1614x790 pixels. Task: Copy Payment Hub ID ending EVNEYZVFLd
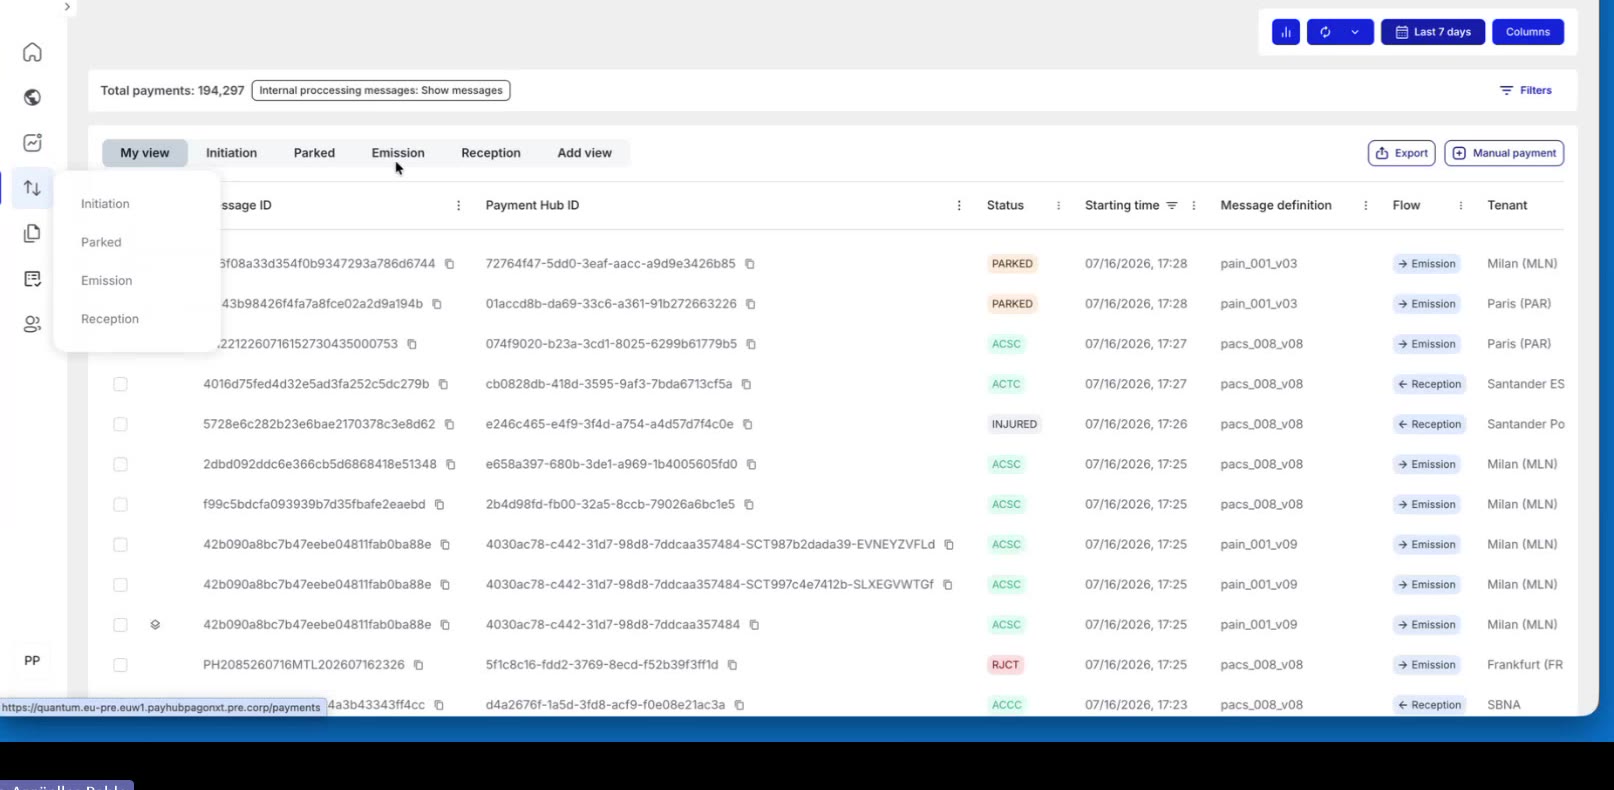(948, 545)
